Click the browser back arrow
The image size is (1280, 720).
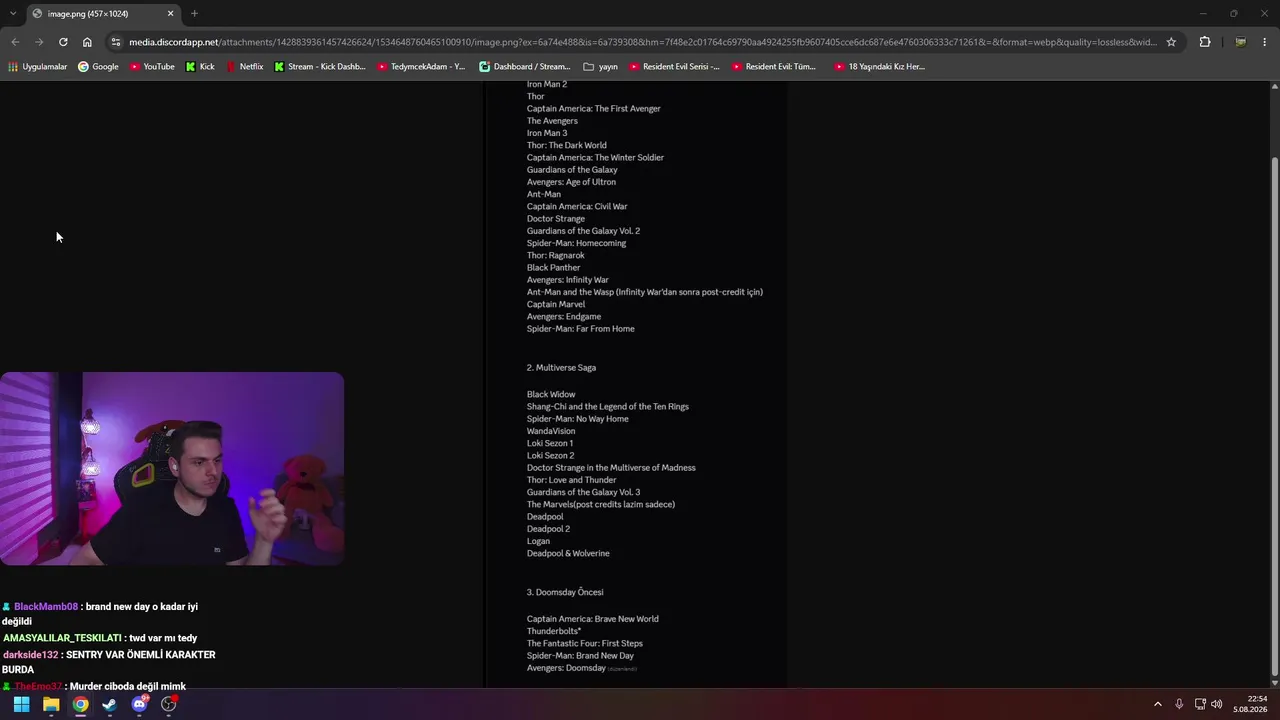[15, 42]
